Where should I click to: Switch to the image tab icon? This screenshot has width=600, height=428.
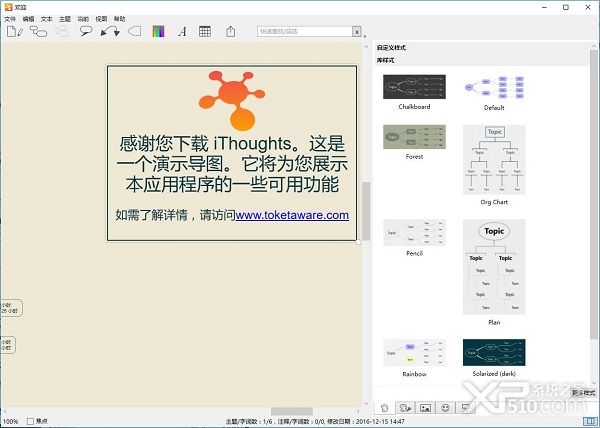425,408
